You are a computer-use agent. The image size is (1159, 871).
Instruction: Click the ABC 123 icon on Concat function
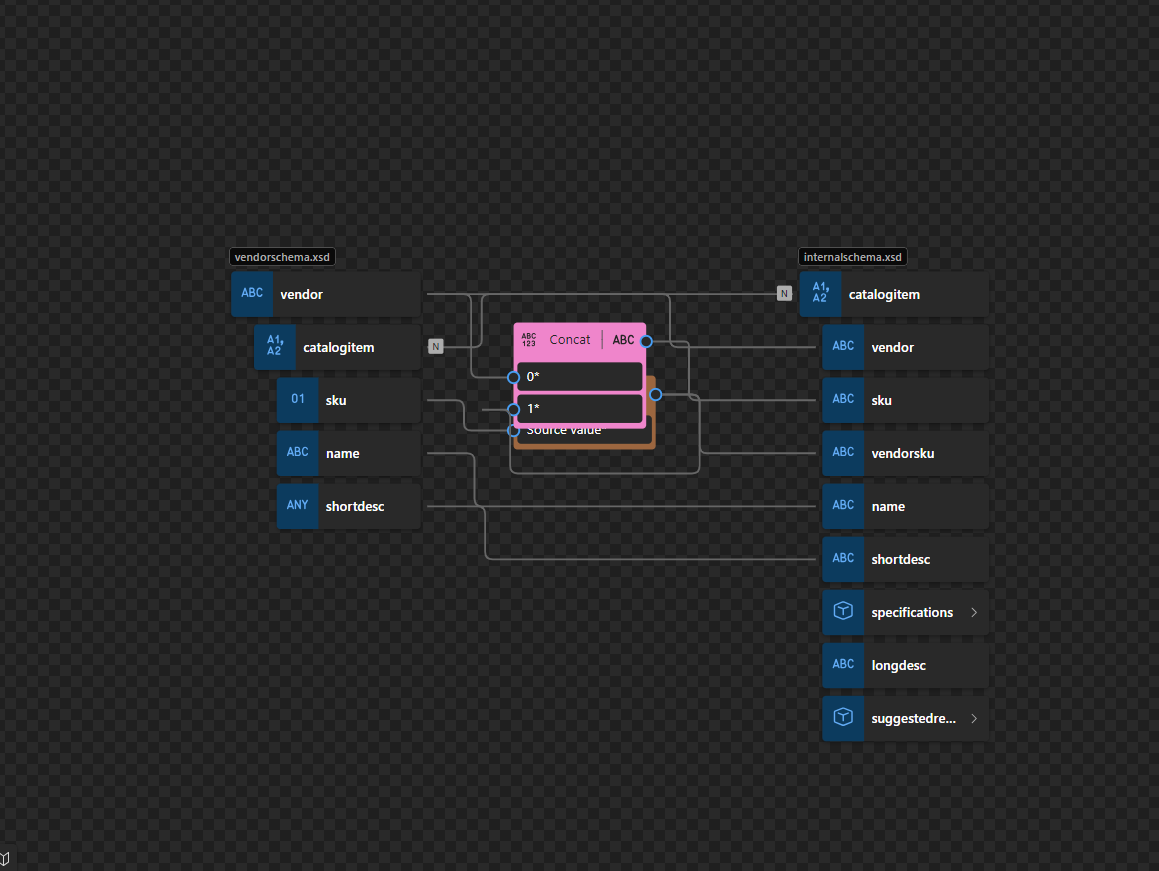[529, 340]
